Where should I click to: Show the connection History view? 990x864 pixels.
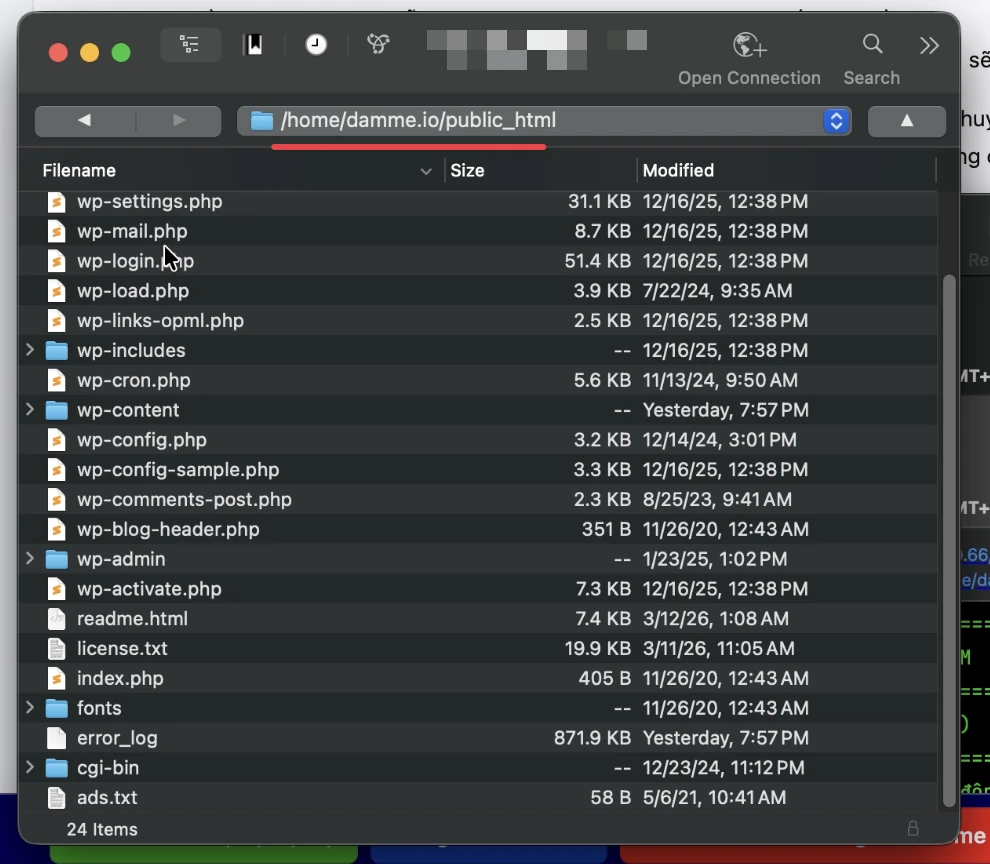316,45
